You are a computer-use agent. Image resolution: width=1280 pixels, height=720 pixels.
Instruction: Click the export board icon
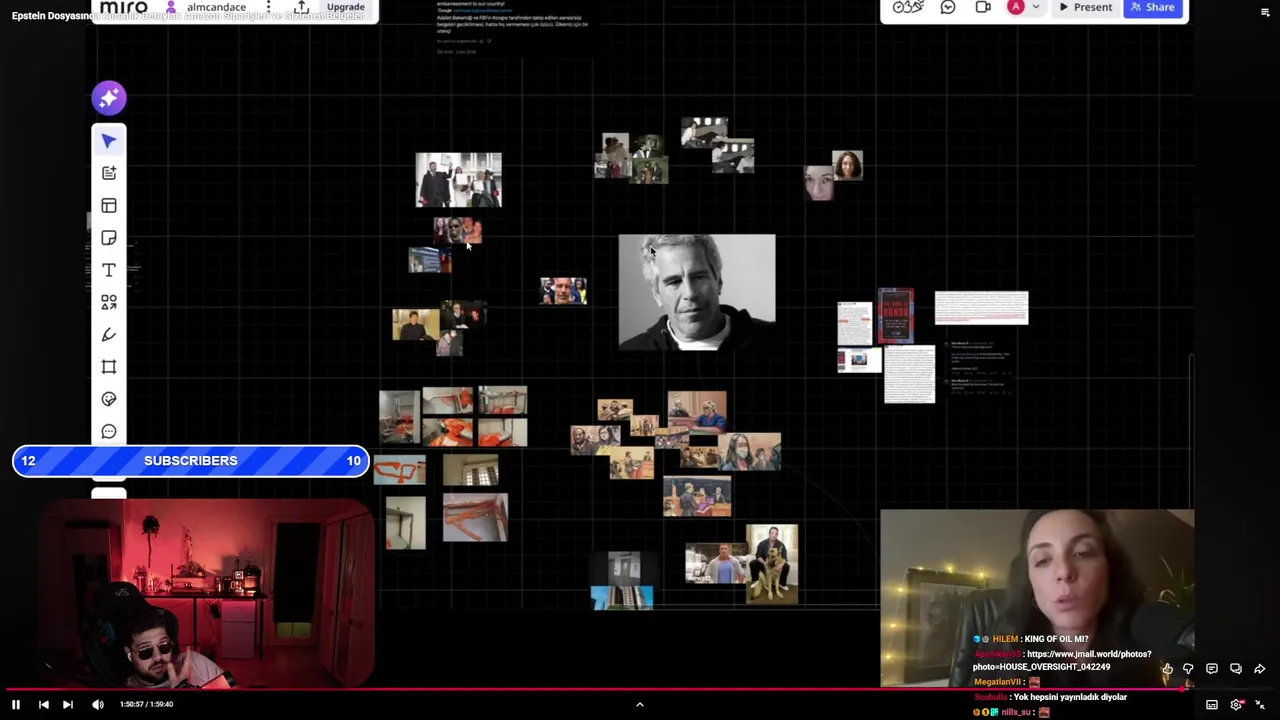click(x=301, y=7)
